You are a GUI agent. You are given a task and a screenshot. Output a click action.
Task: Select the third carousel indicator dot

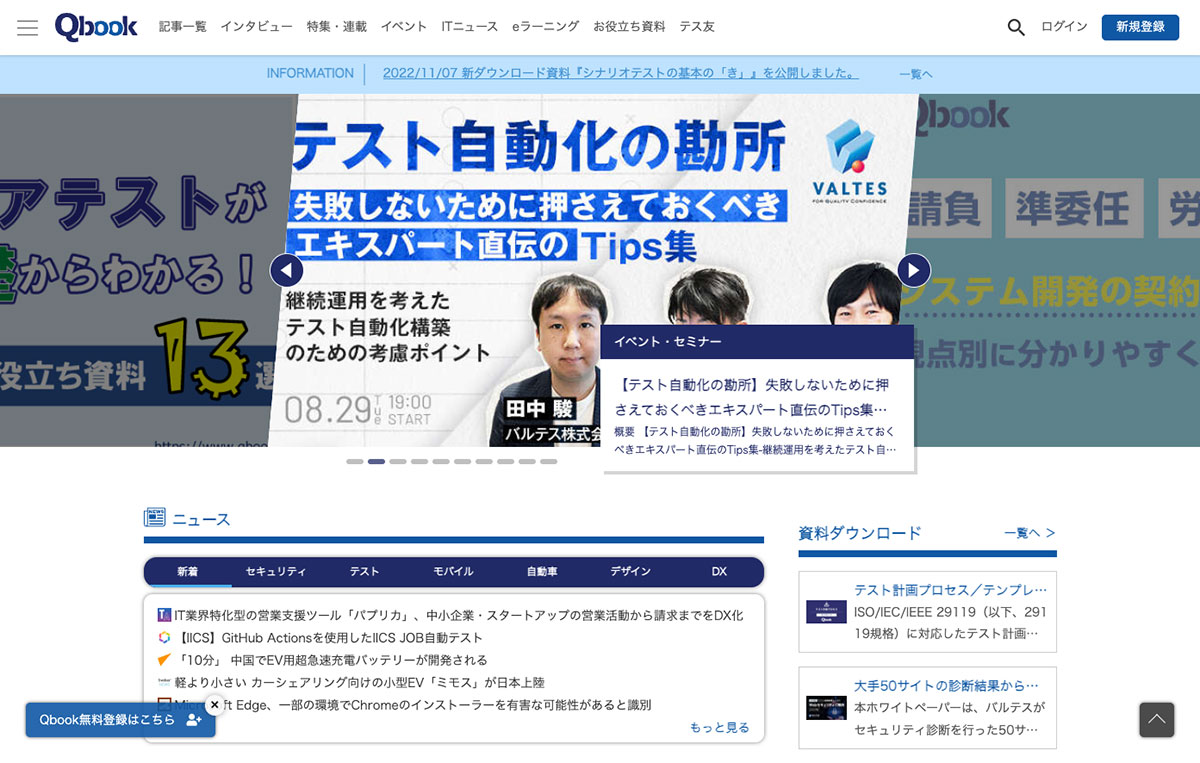(398, 462)
